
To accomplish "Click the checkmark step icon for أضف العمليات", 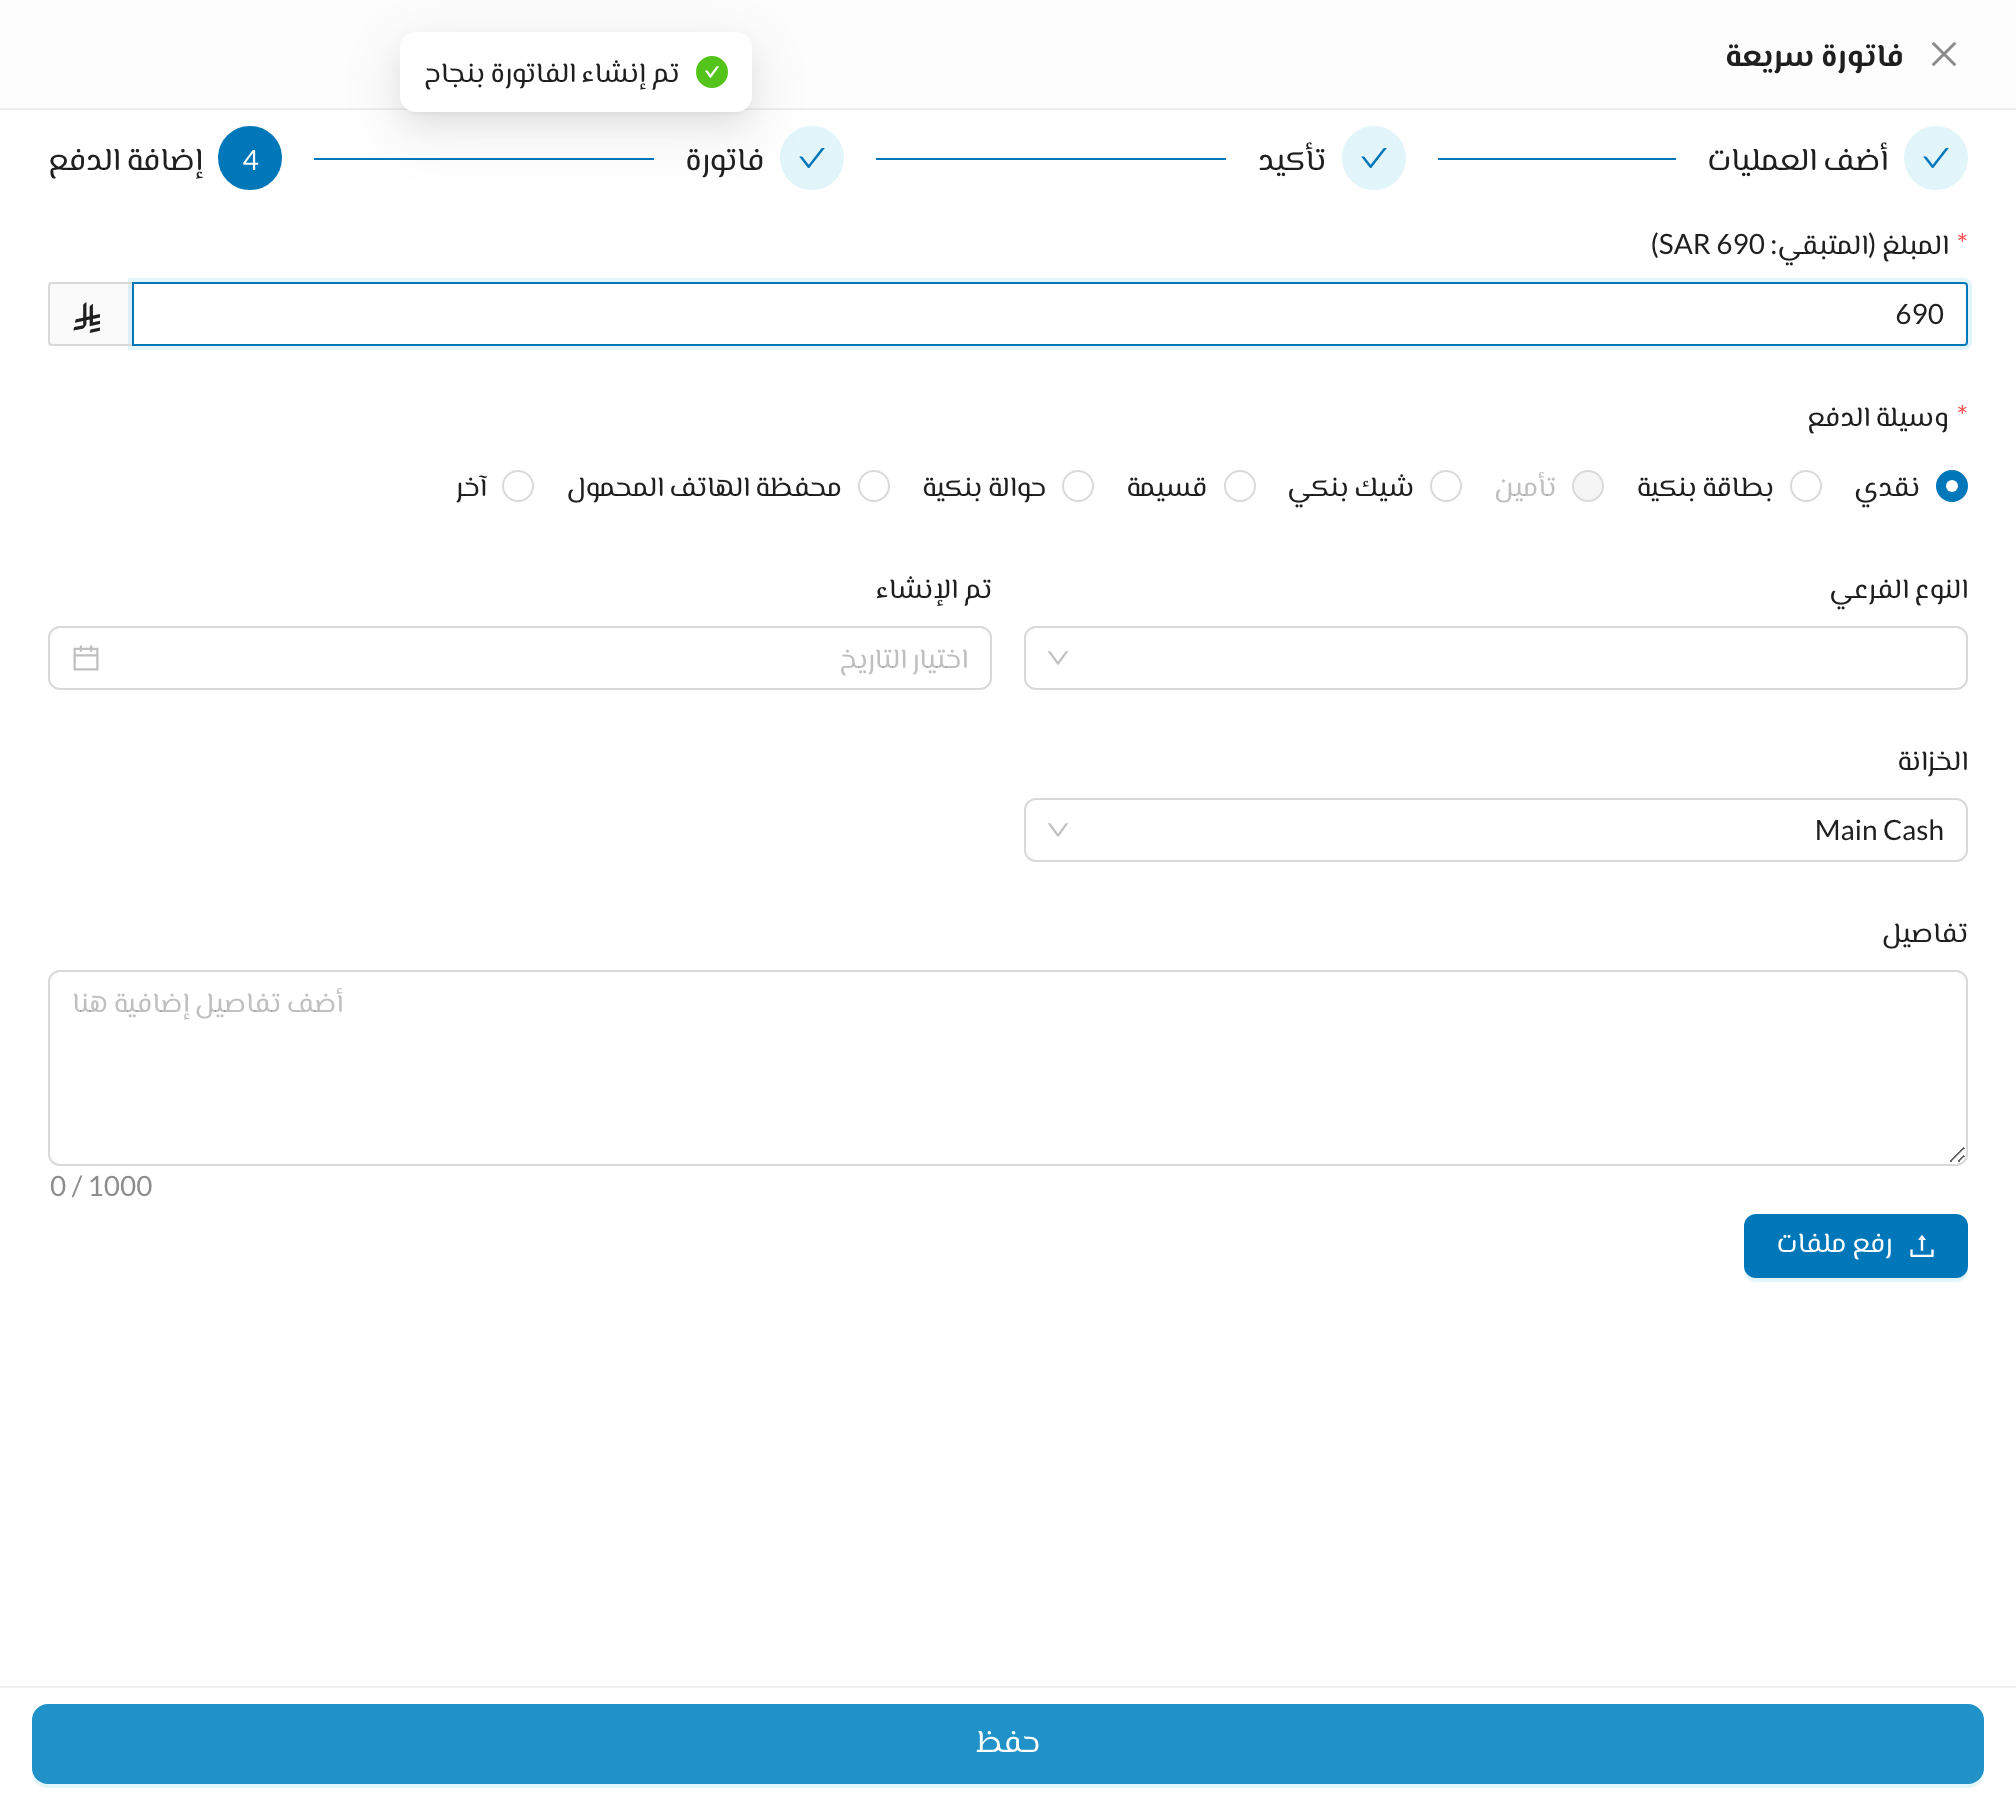I will pos(1936,158).
